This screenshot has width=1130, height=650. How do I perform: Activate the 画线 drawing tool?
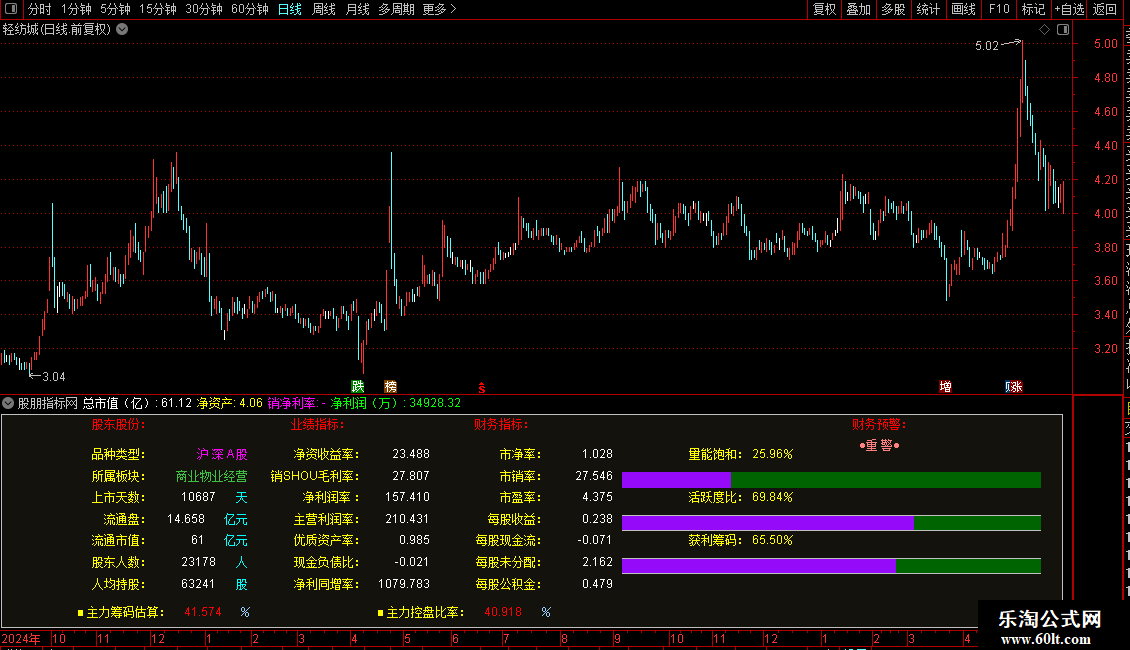[964, 9]
